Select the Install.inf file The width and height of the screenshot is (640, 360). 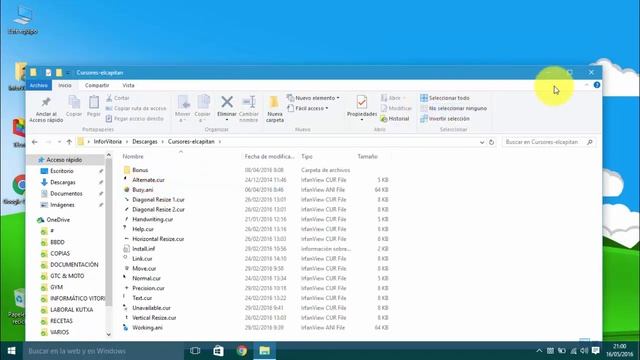144,249
